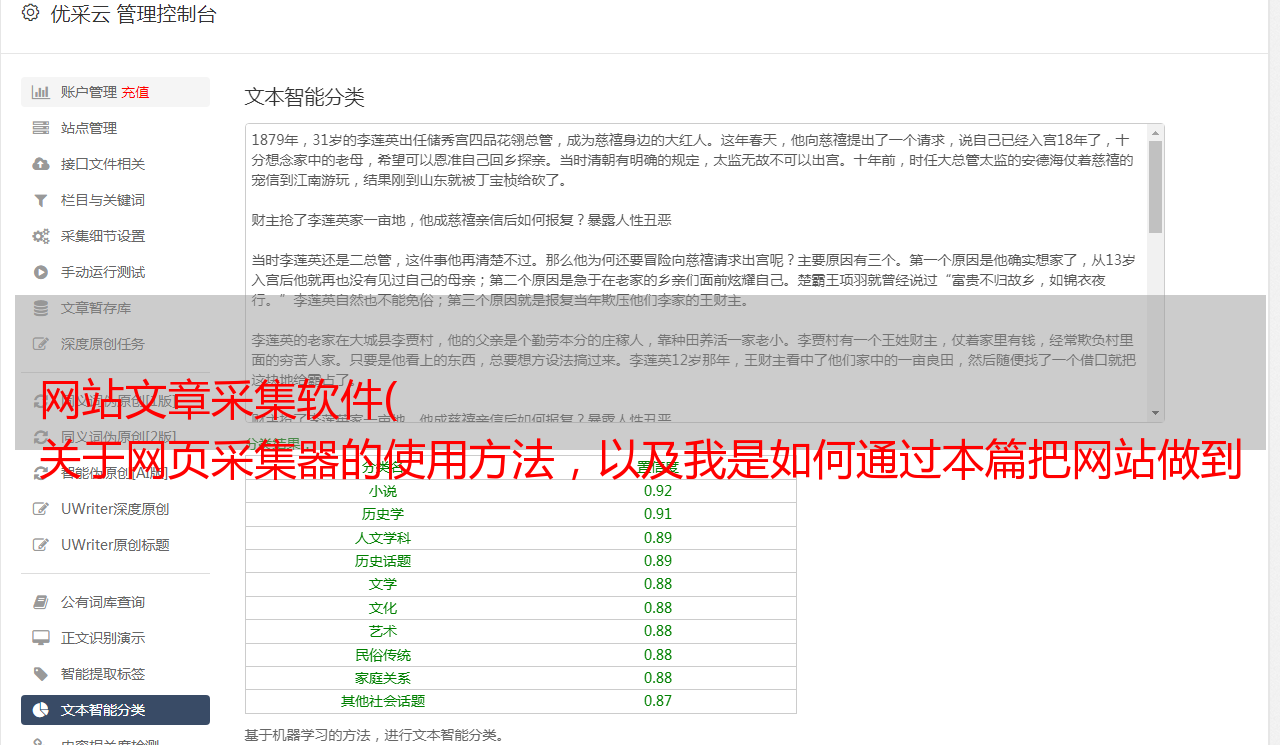Open UWriter原创标题 sidebar entry
1280x745 pixels.
[115, 545]
